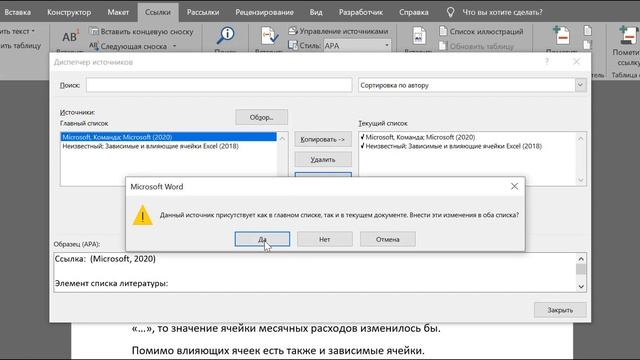
Task: Click inside the Поиск field
Action: coord(219,85)
